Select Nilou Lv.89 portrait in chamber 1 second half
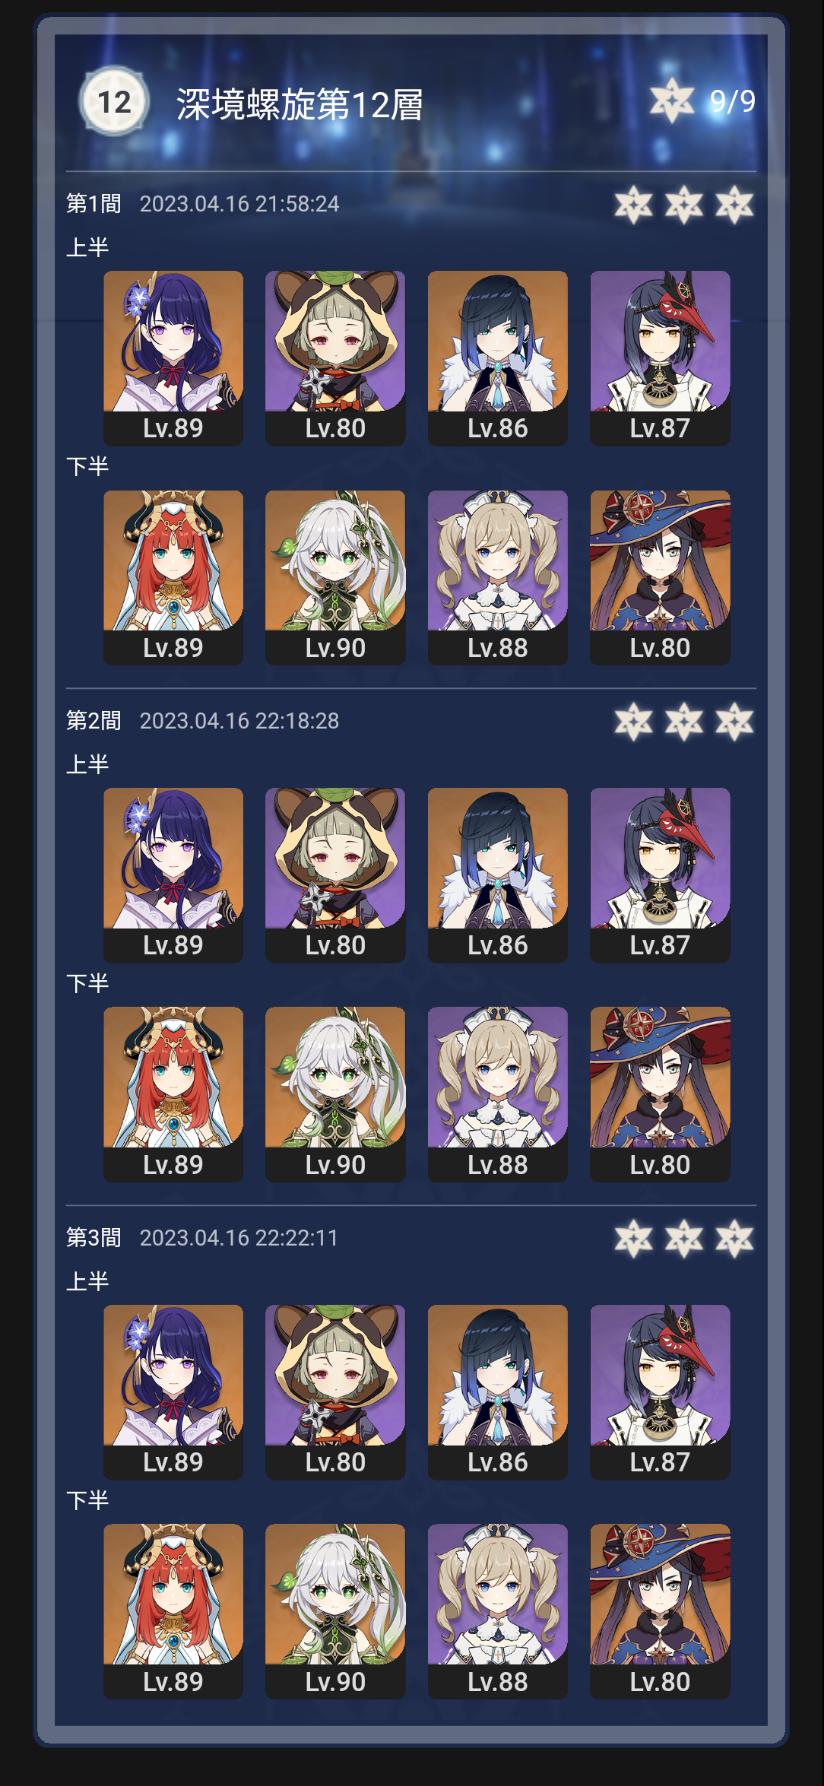This screenshot has height=1786, width=824. 173,577
